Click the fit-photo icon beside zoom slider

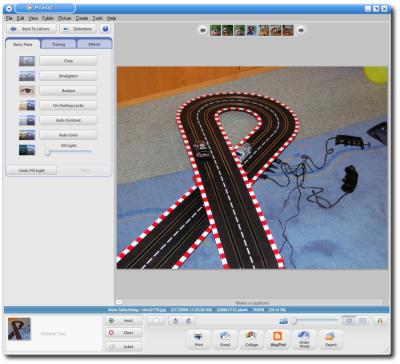pyautogui.click(x=283, y=321)
